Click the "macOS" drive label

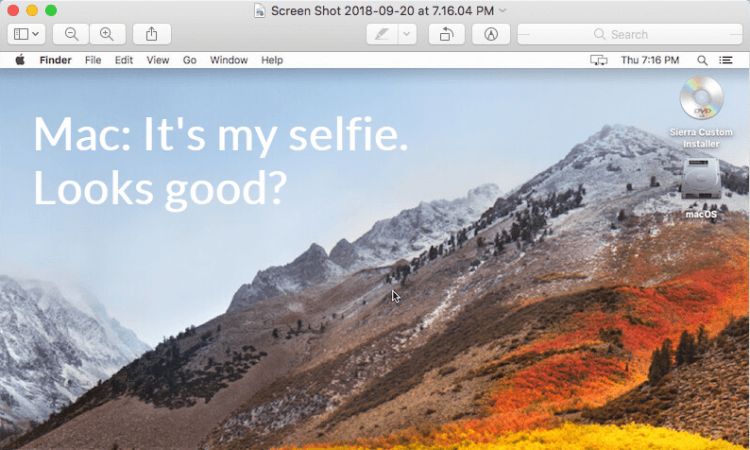701,214
